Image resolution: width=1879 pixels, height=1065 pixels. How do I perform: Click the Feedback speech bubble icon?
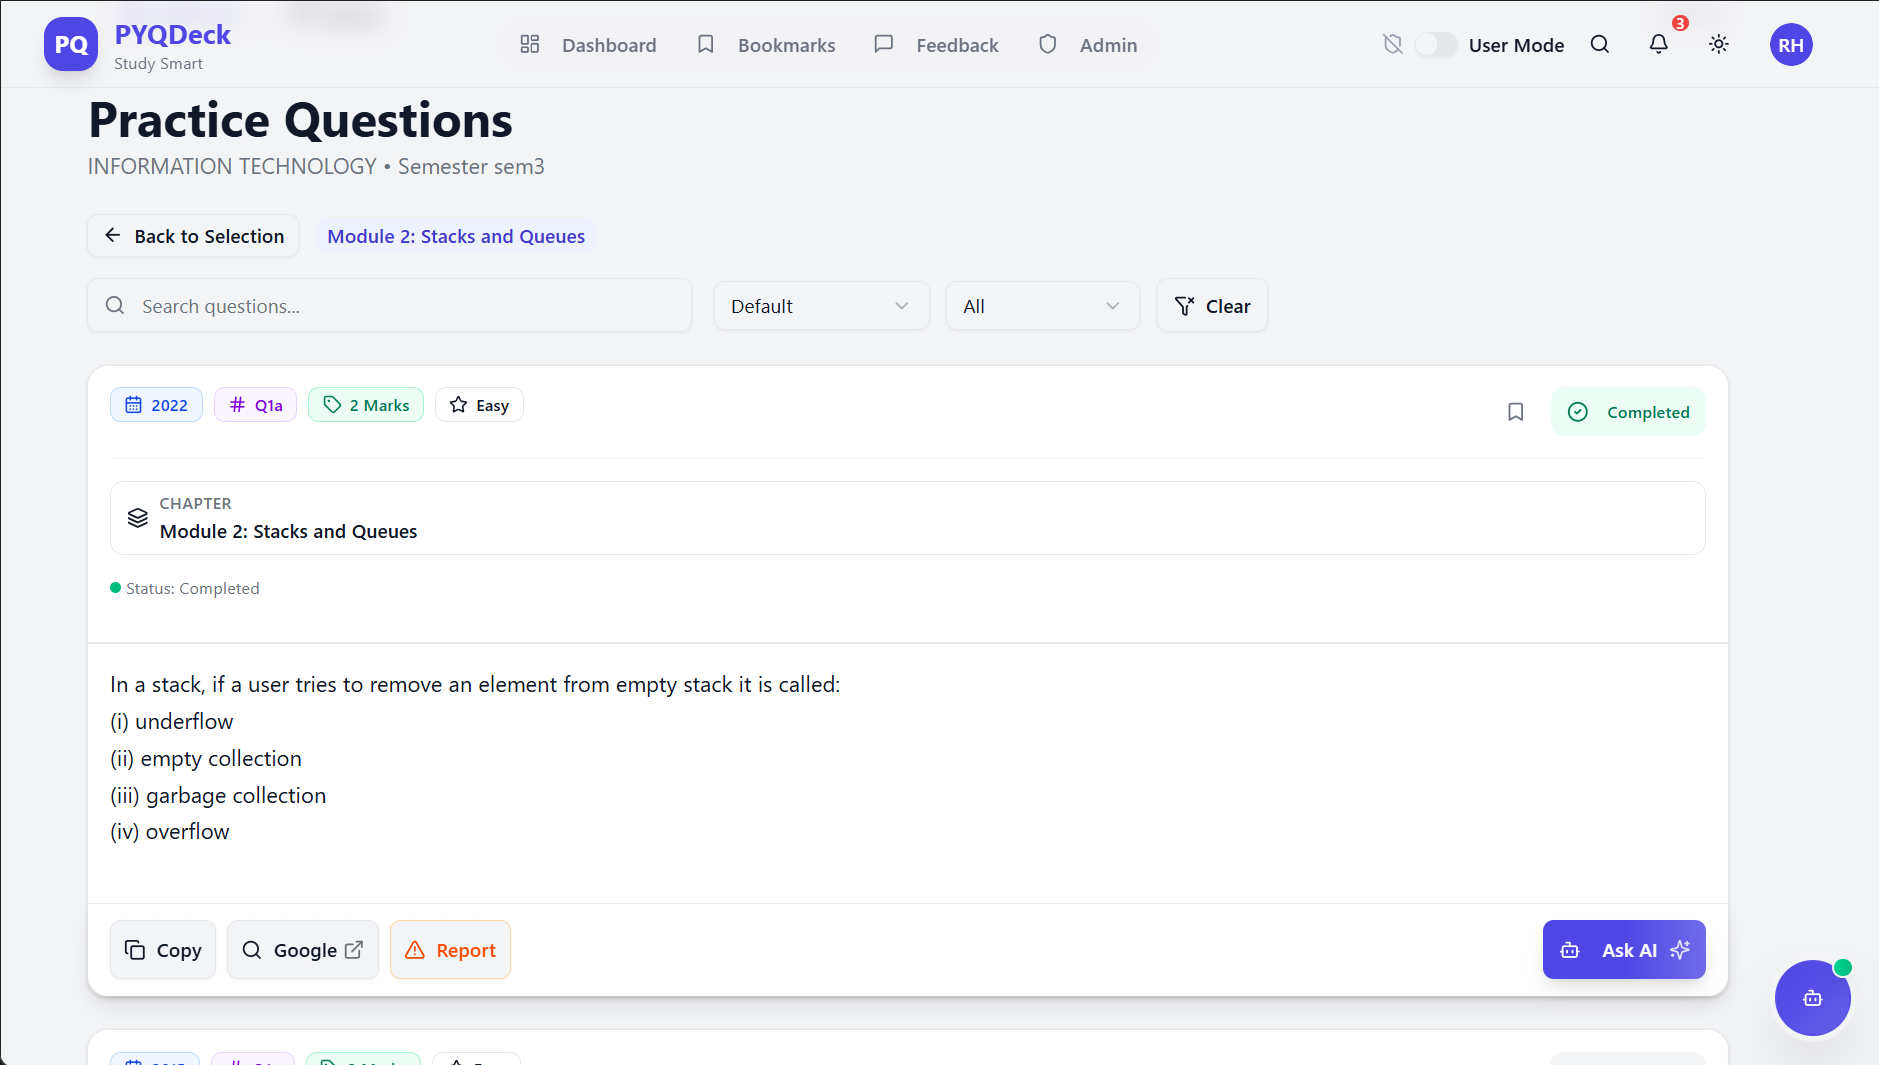(883, 44)
